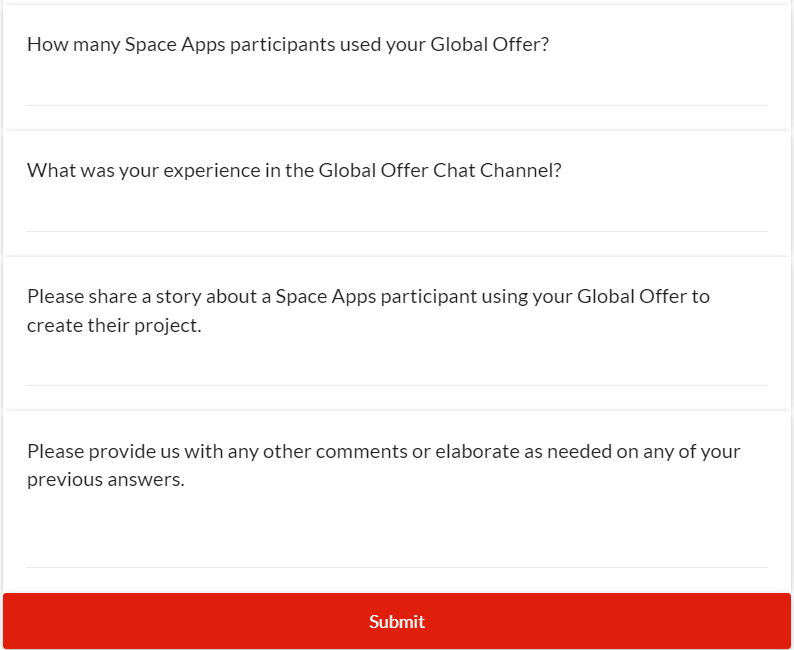Screen dimensions: 794x650
Task: Click the 'How many Space Apps participants' question text
Action: tap(288, 45)
